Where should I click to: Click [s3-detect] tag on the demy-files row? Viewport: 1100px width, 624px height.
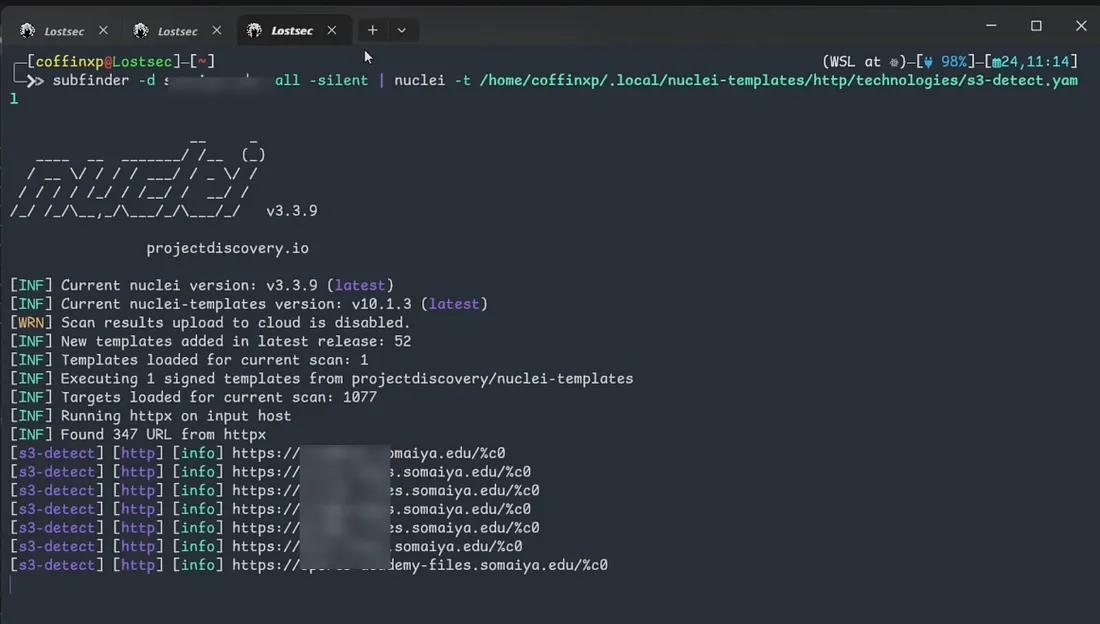pyautogui.click(x=56, y=565)
